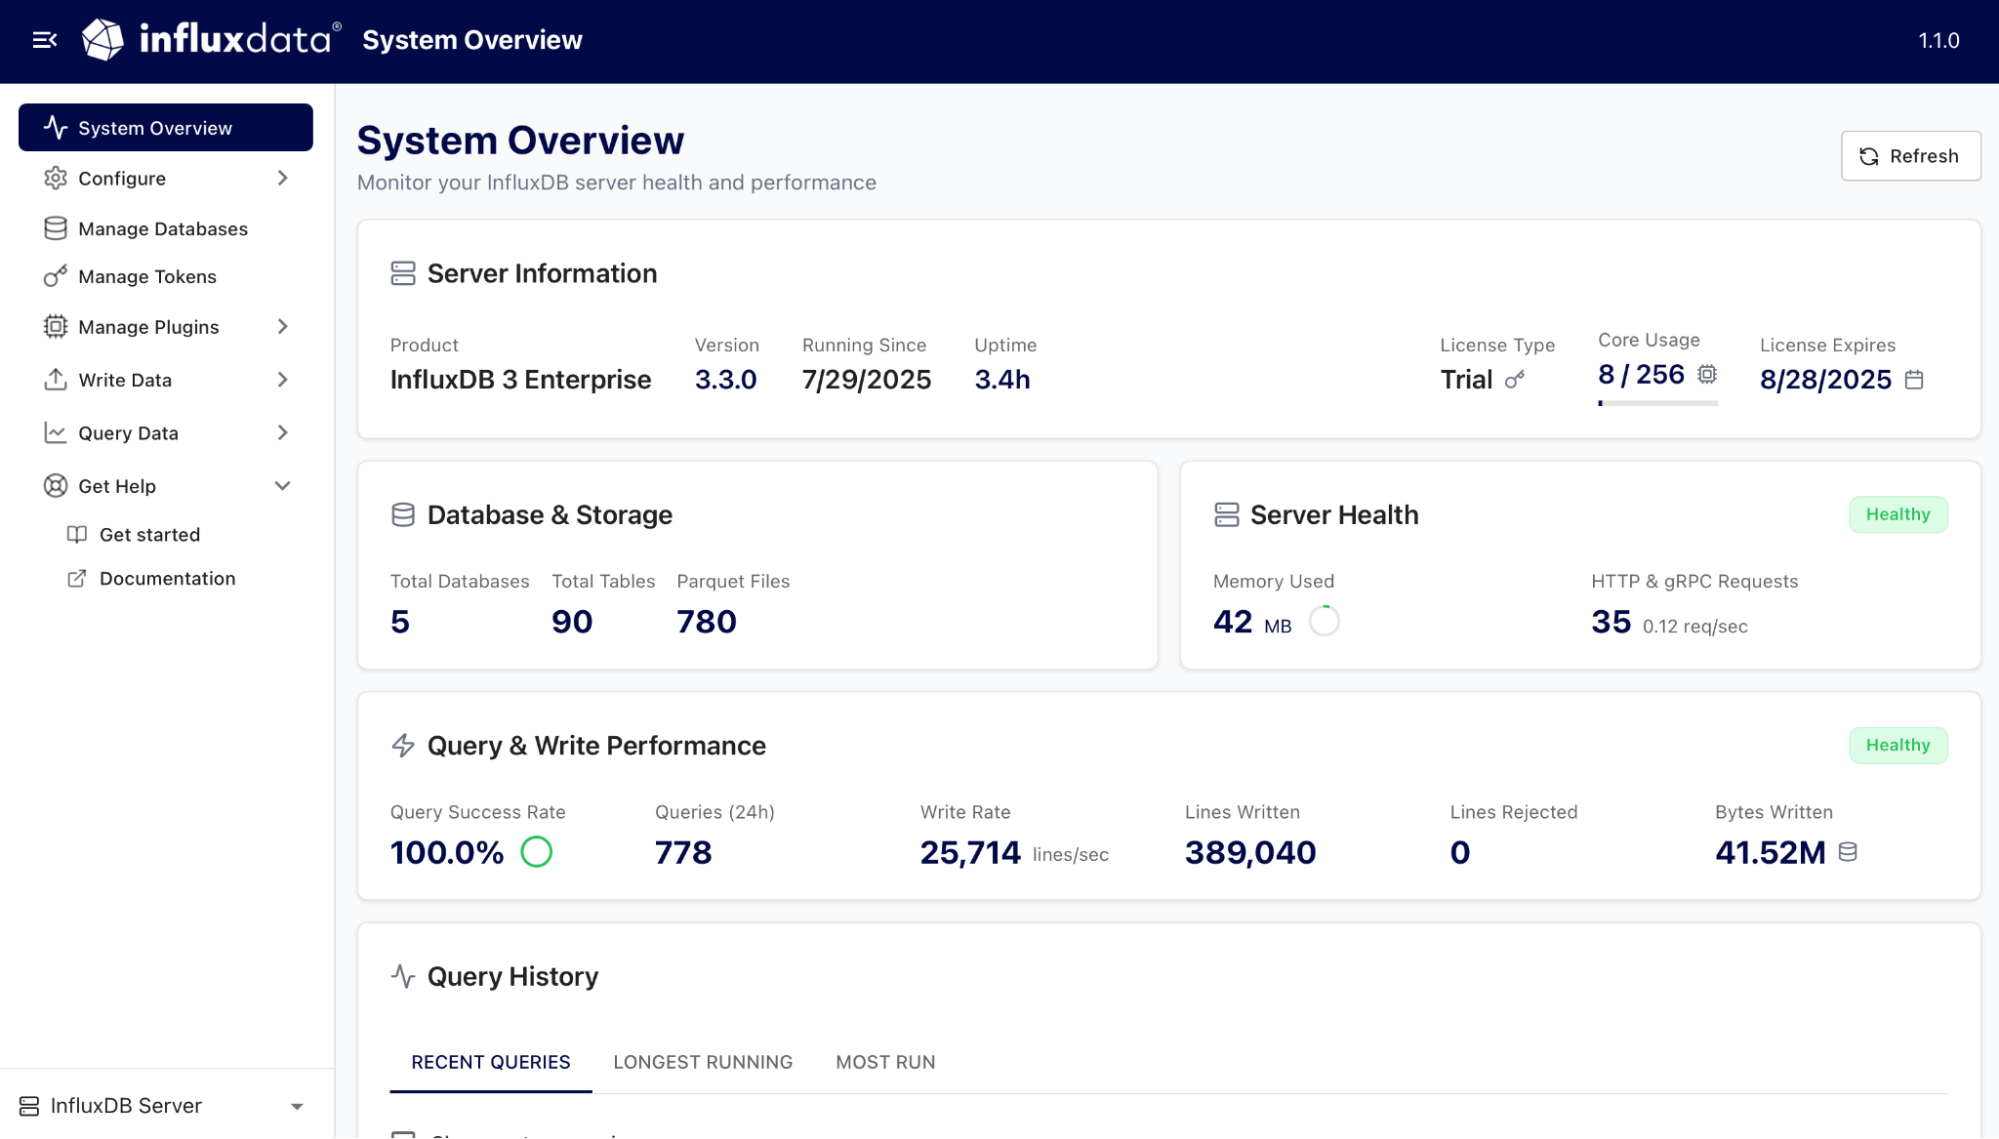Click the Write Rate value 25,714
This screenshot has height=1139, width=1999.
click(970, 853)
